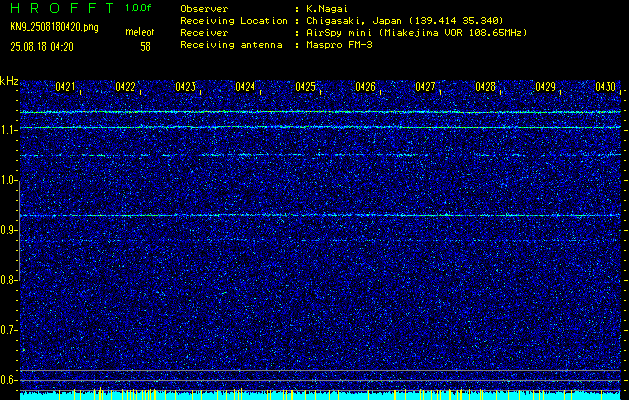629x400 pixels.
Task: Click the 0422 time marker
Action: (x=125, y=86)
